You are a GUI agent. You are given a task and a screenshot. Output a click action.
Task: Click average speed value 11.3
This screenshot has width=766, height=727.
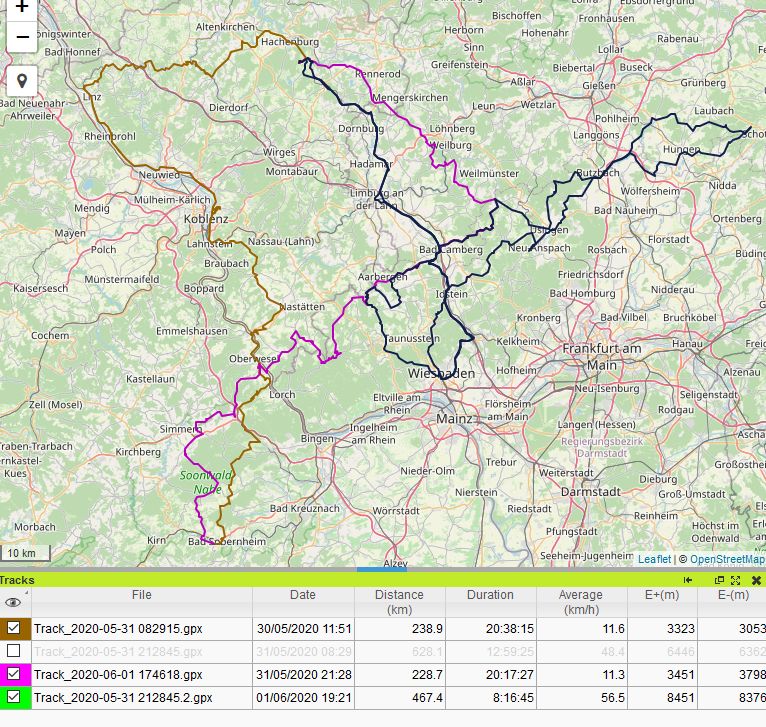[x=614, y=674]
